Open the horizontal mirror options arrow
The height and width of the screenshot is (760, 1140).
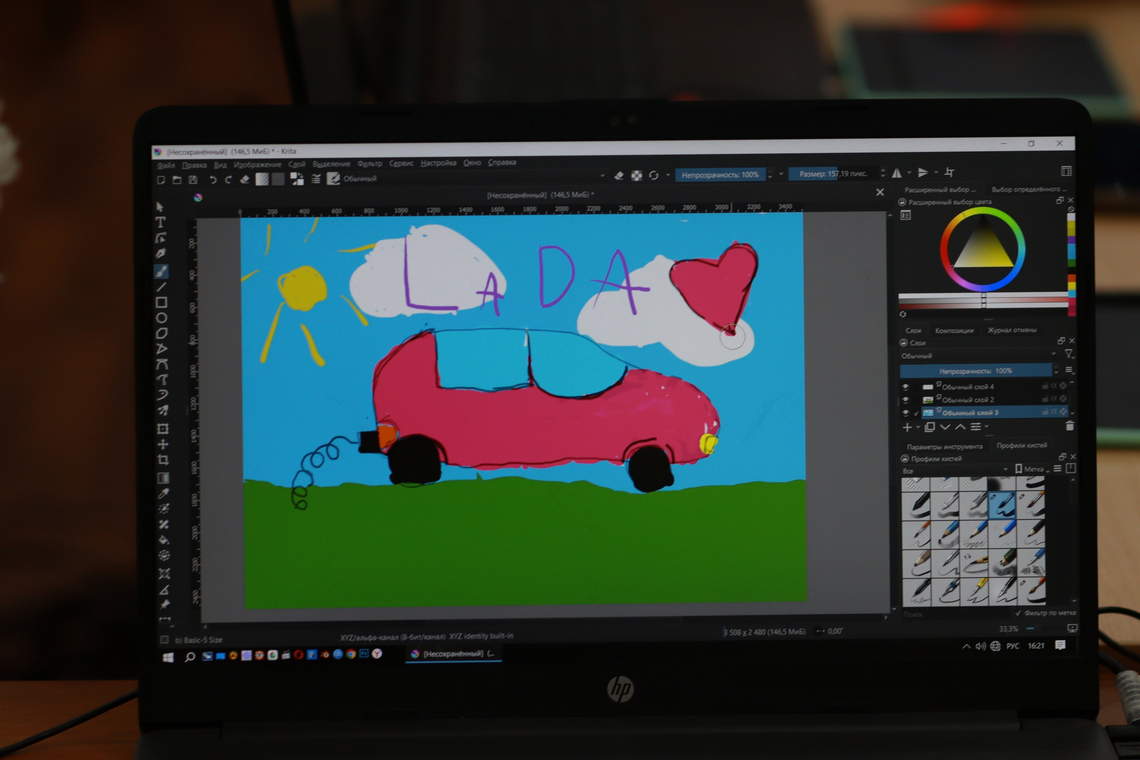coord(909,173)
